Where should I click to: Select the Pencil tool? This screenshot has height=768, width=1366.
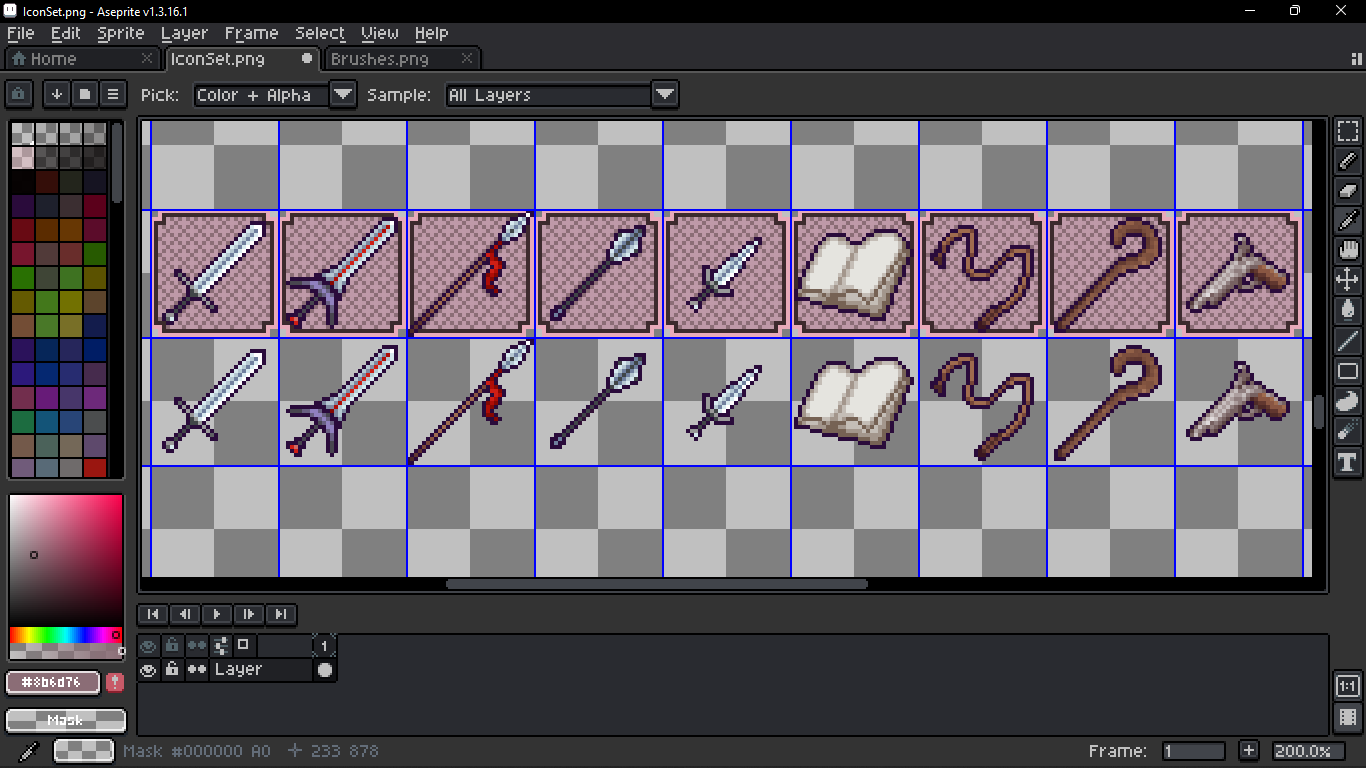point(1347,160)
